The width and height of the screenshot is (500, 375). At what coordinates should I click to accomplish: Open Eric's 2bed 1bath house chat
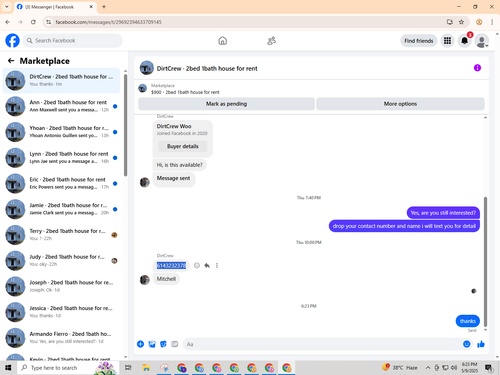[61, 183]
